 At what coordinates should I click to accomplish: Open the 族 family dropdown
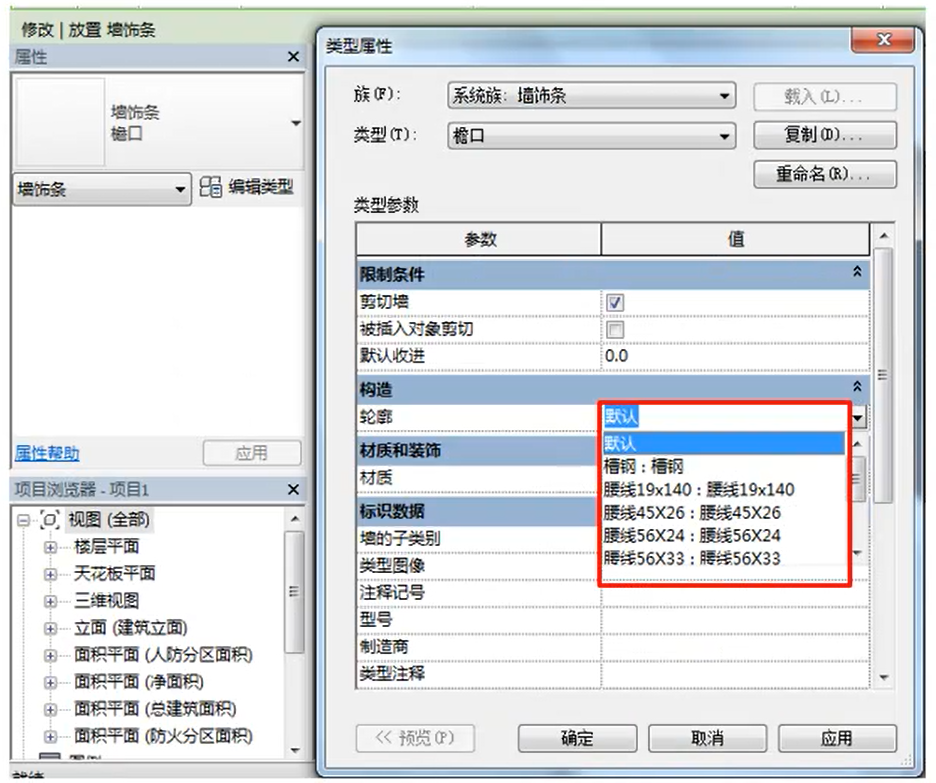tap(591, 97)
